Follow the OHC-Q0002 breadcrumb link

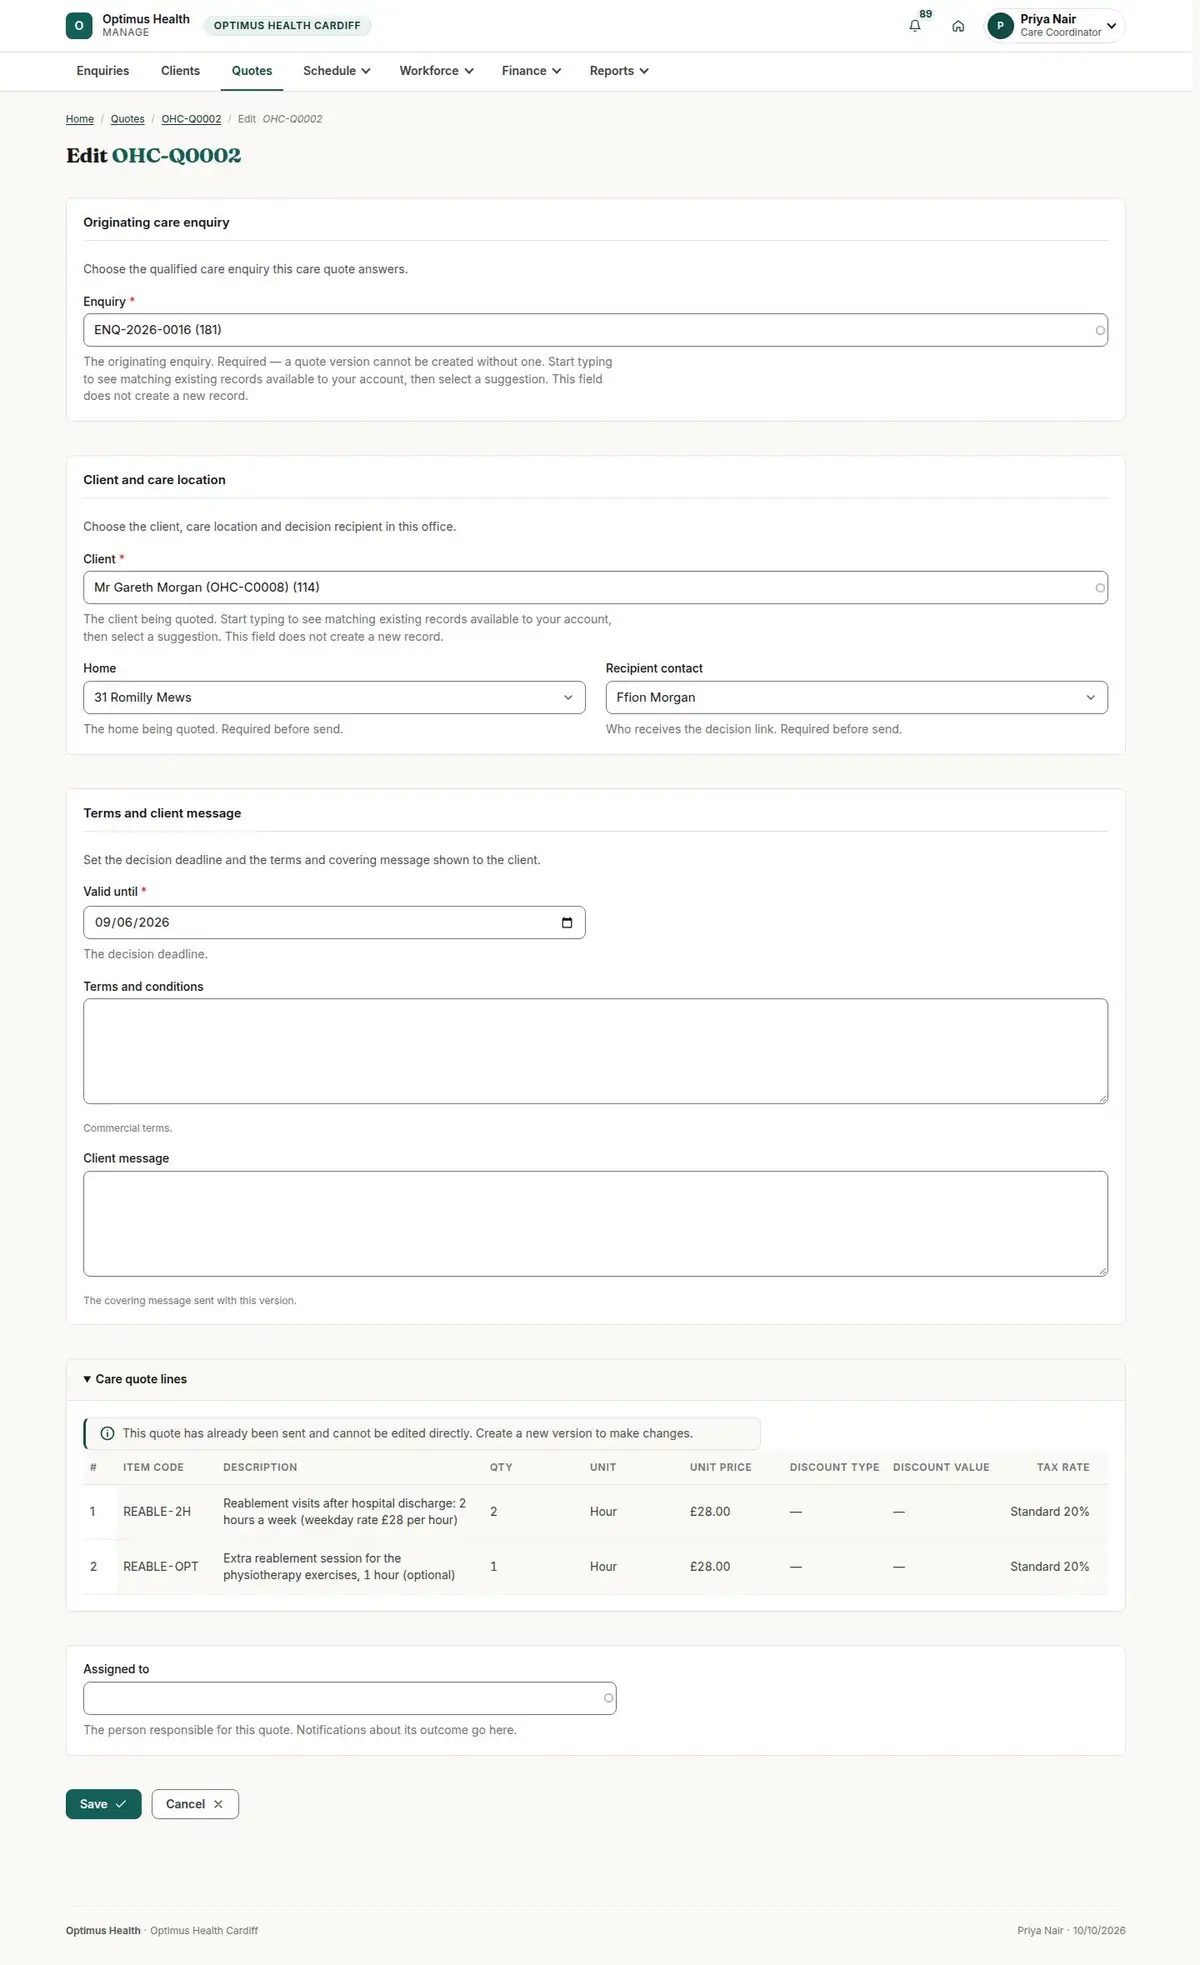tap(191, 119)
